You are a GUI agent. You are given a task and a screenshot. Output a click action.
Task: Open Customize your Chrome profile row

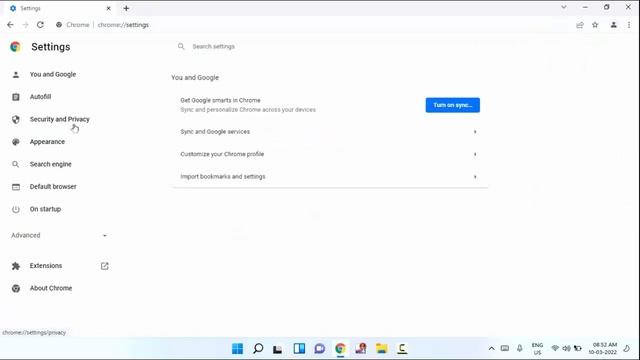(x=329, y=154)
